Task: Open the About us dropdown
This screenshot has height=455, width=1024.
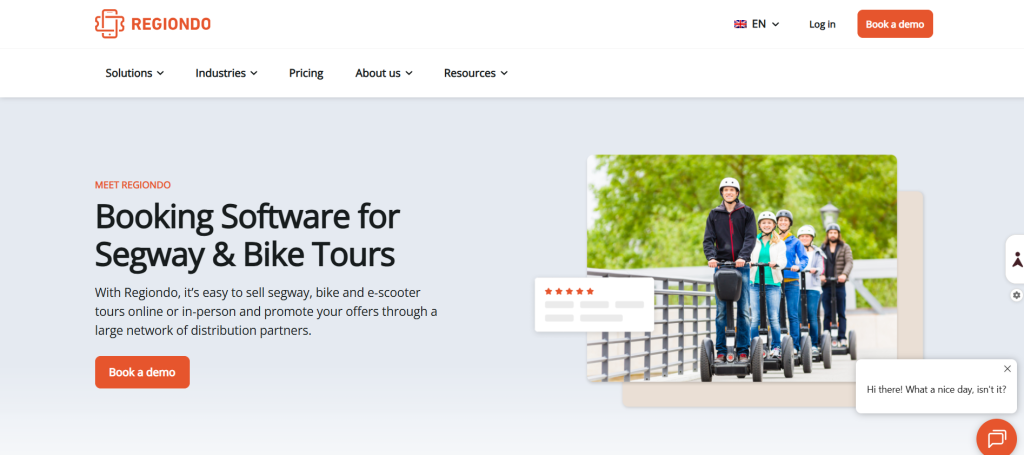Action: point(384,73)
